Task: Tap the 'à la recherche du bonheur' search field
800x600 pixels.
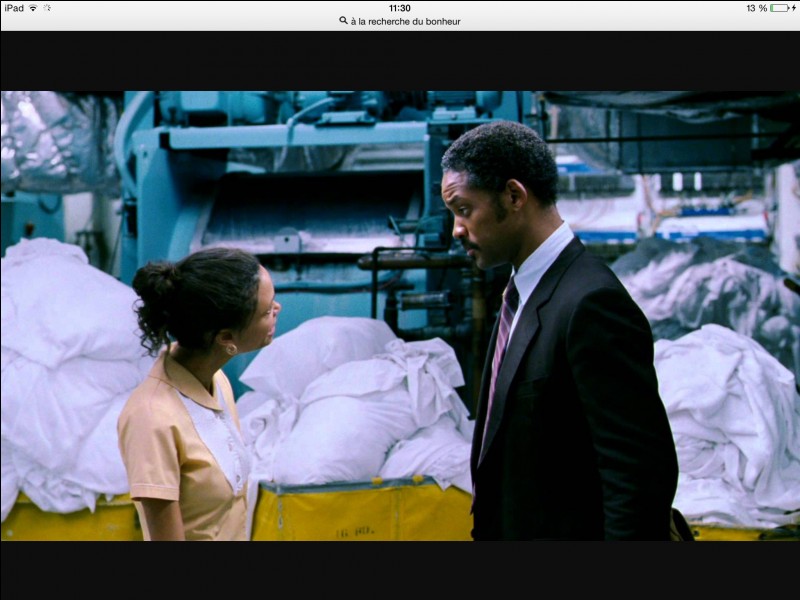Action: tap(400, 21)
